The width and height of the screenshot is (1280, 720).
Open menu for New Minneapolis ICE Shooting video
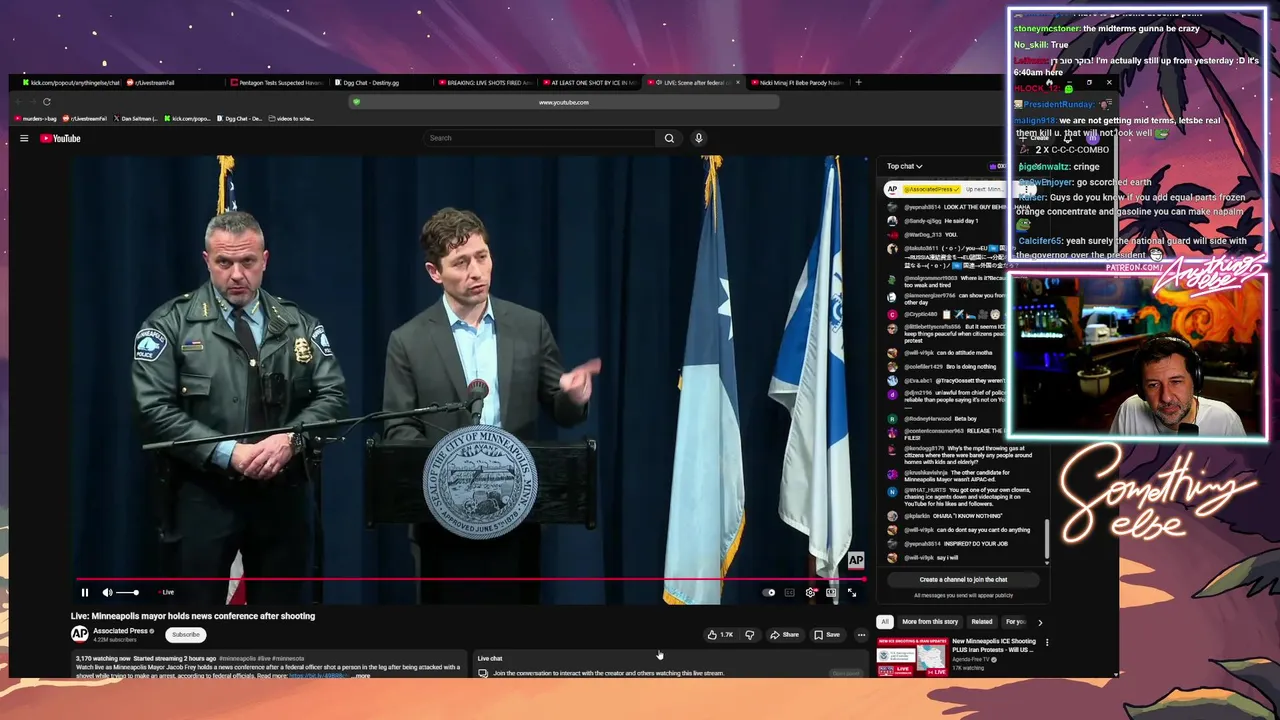tap(1047, 642)
